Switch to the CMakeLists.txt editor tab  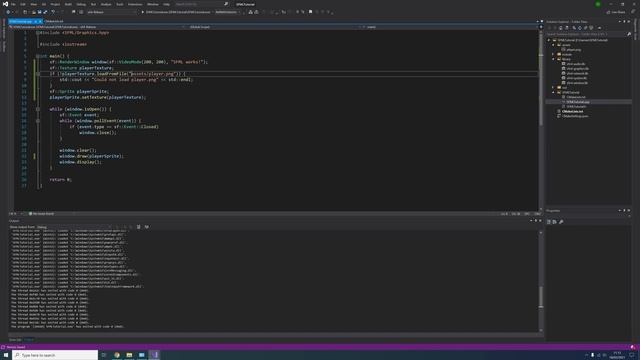pos(54,21)
